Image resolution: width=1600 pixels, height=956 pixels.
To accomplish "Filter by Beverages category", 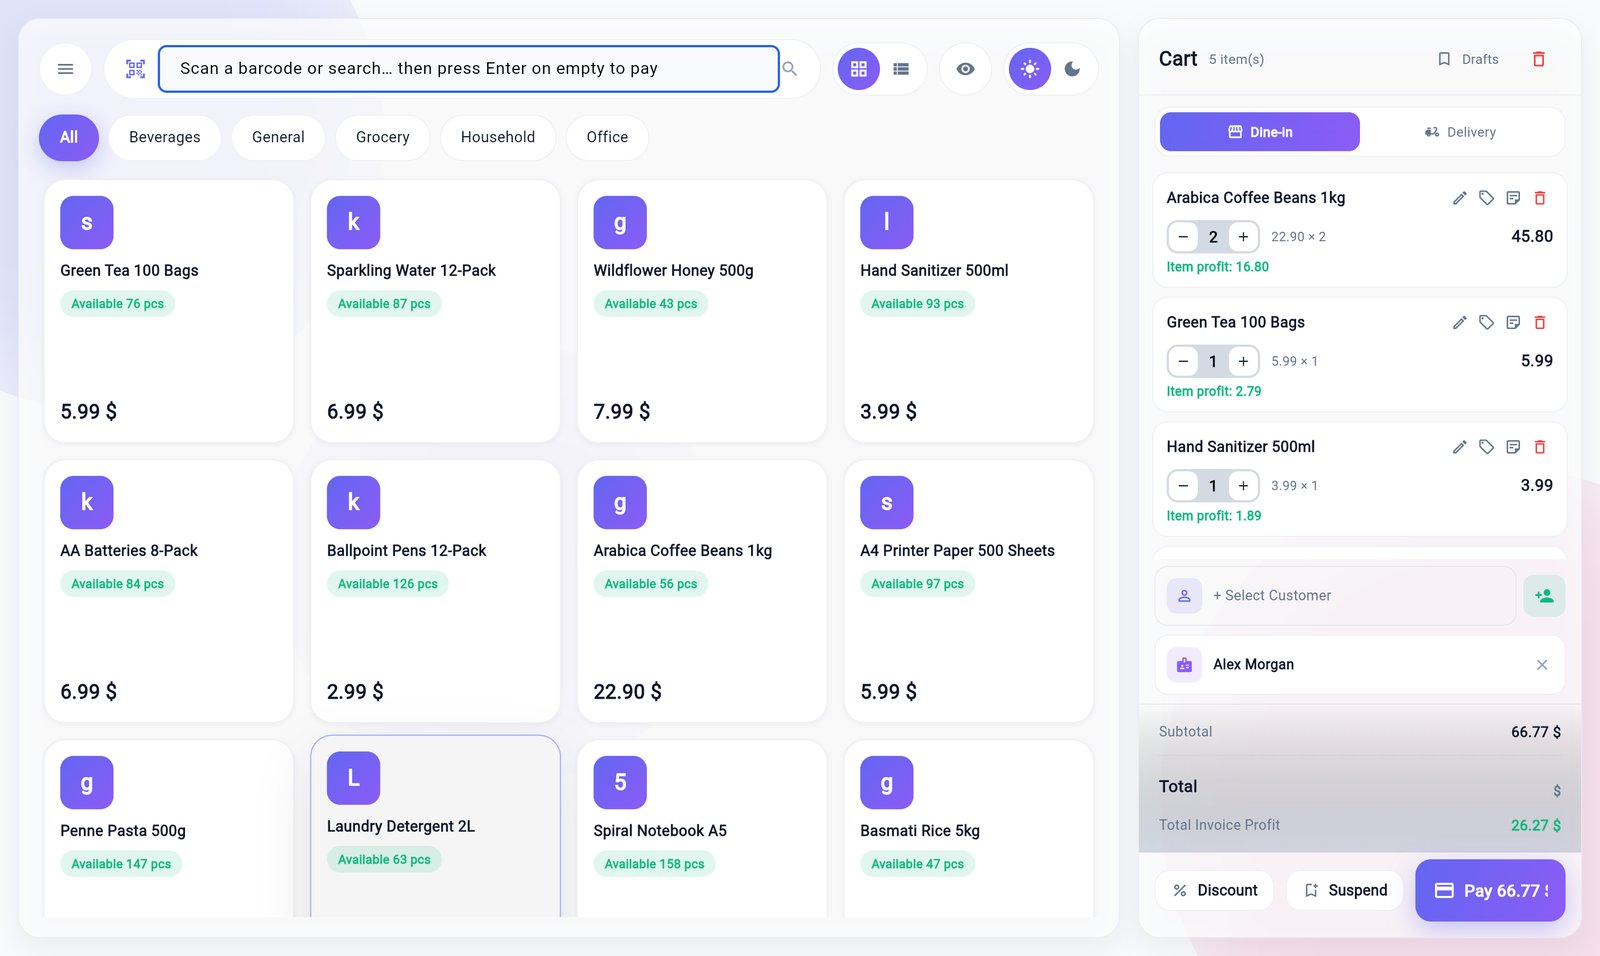I will point(165,137).
